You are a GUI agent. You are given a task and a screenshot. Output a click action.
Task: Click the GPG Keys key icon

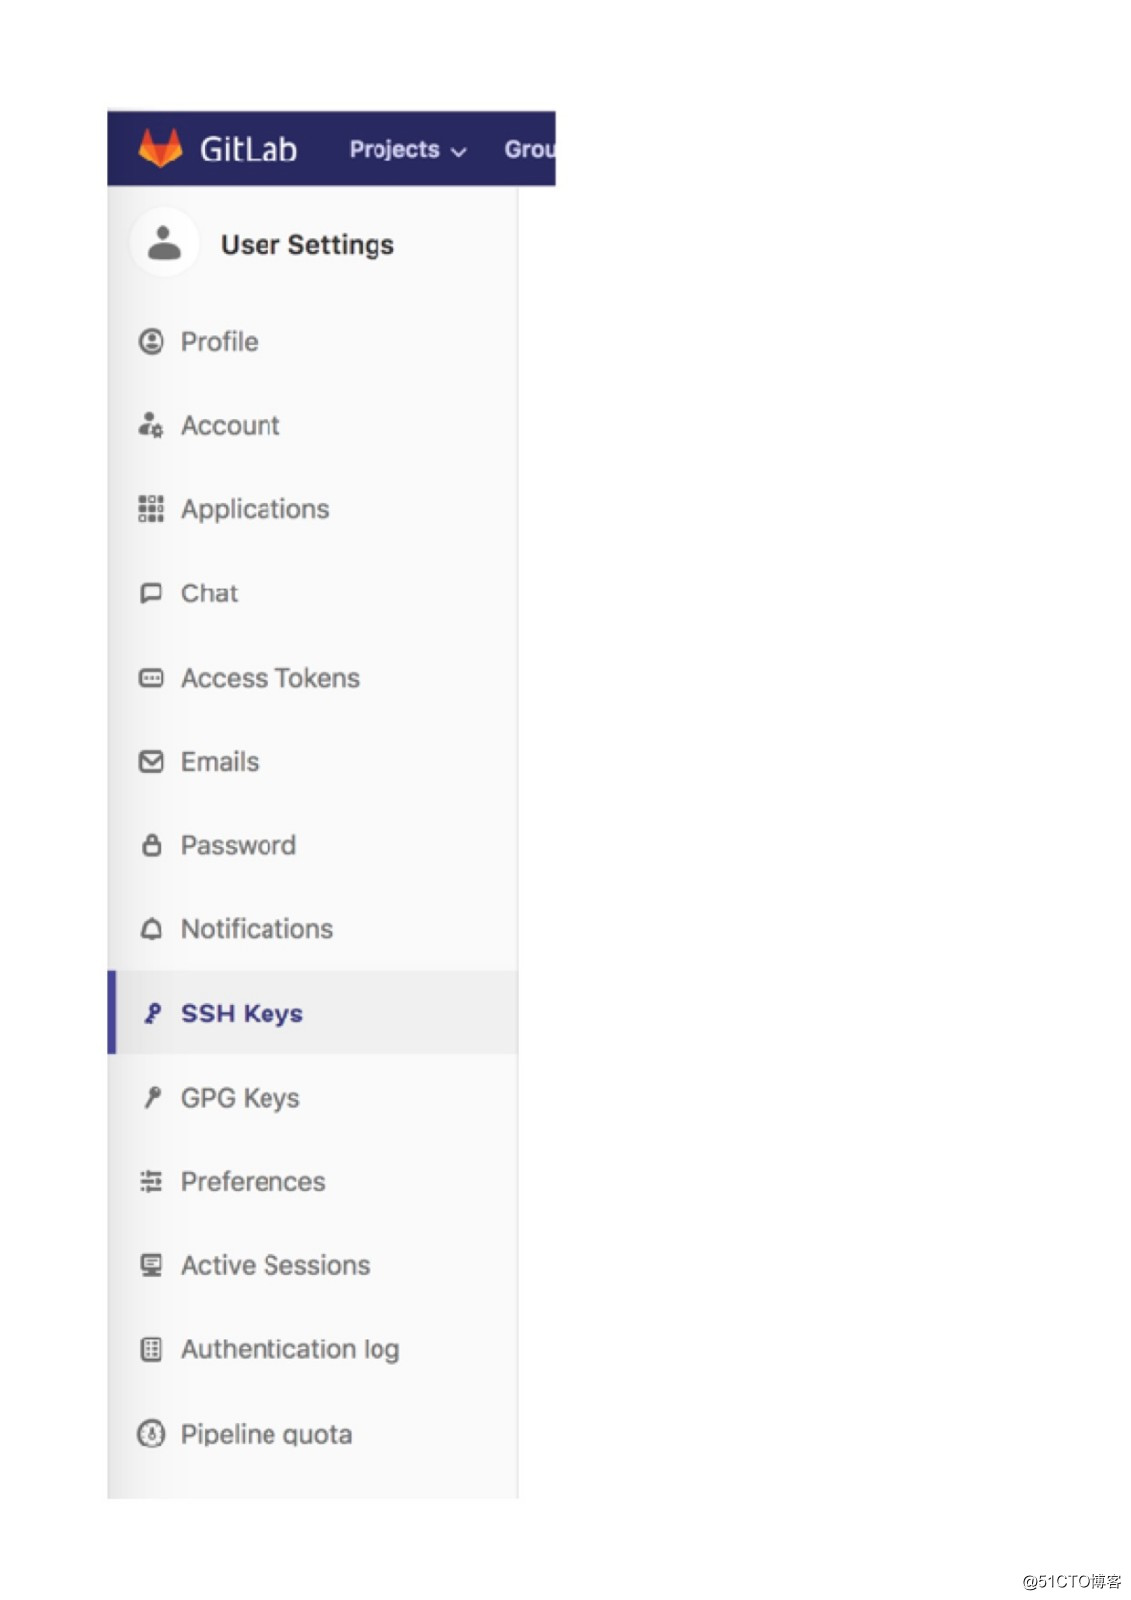click(x=152, y=1097)
